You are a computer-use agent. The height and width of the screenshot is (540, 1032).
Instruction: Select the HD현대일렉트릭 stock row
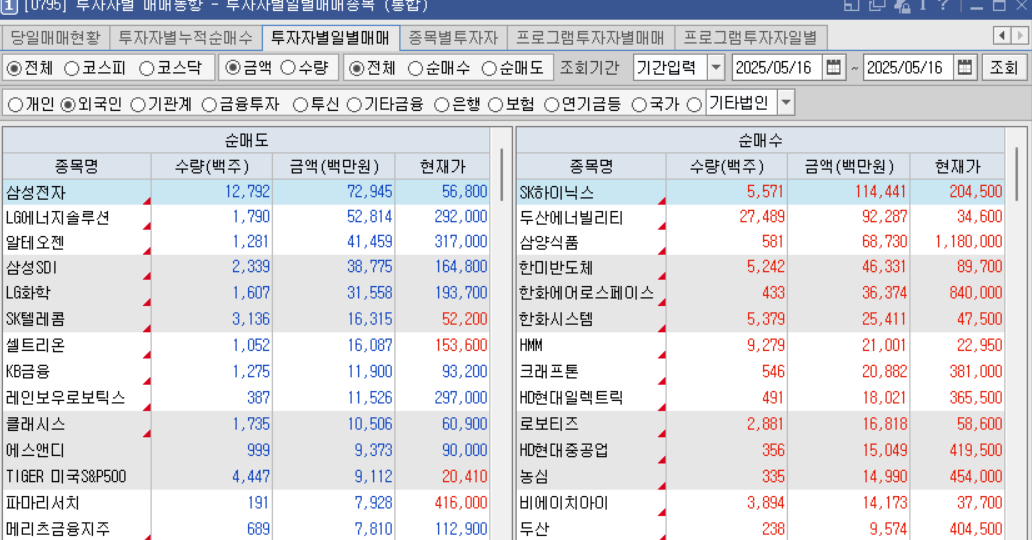coord(761,398)
